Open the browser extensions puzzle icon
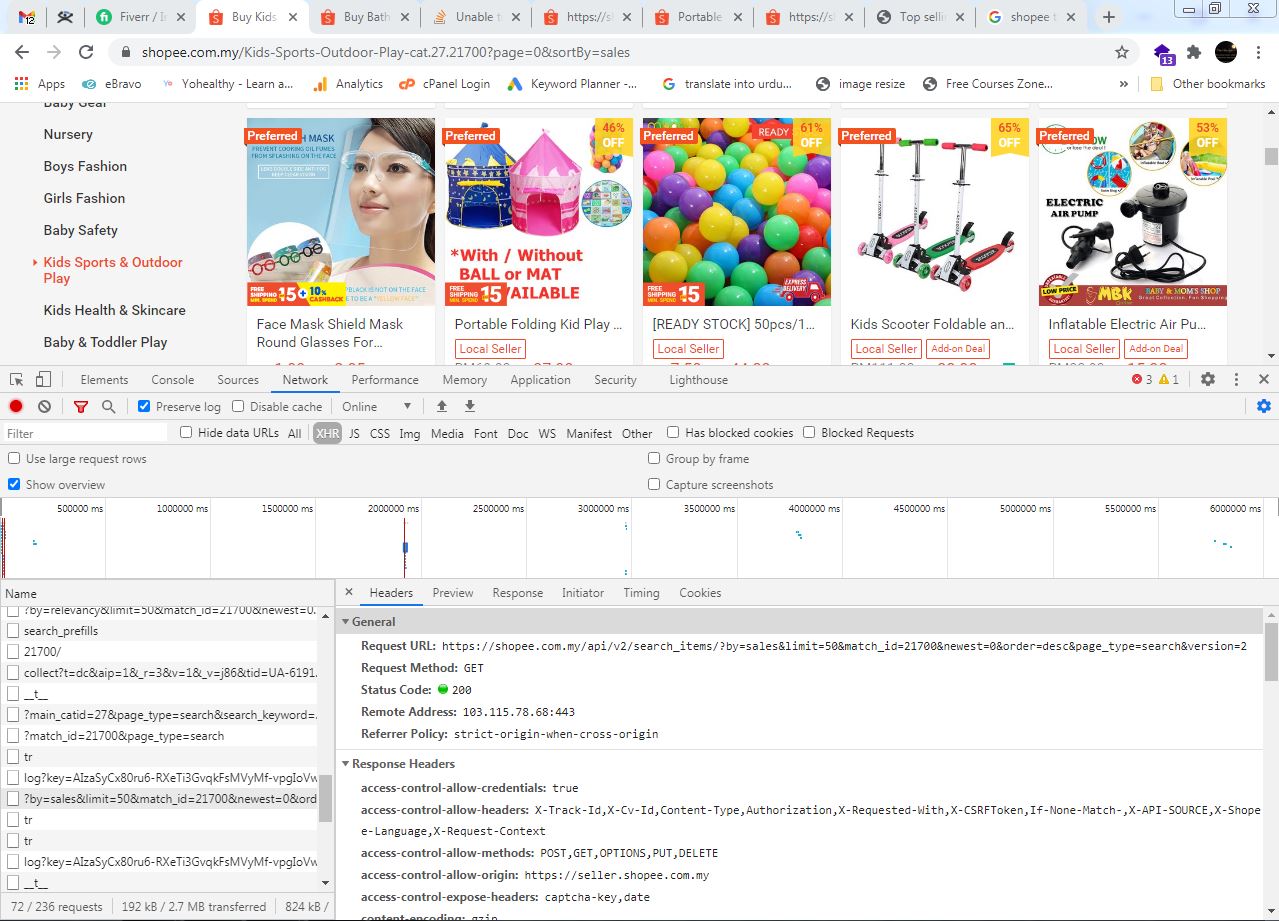The image size is (1279, 921). tap(1193, 52)
